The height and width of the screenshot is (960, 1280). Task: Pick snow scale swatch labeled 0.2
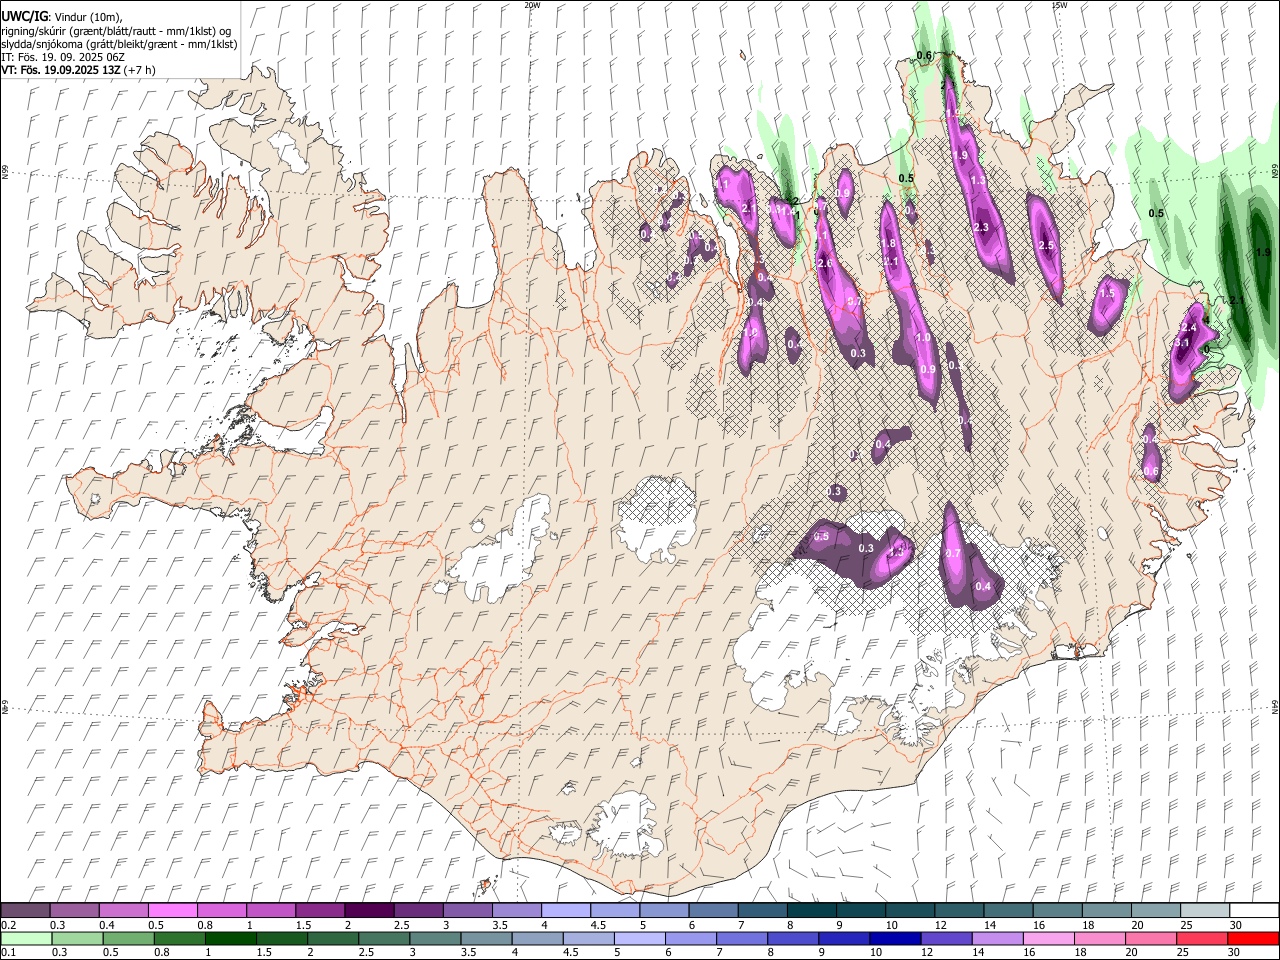[x=25, y=910]
